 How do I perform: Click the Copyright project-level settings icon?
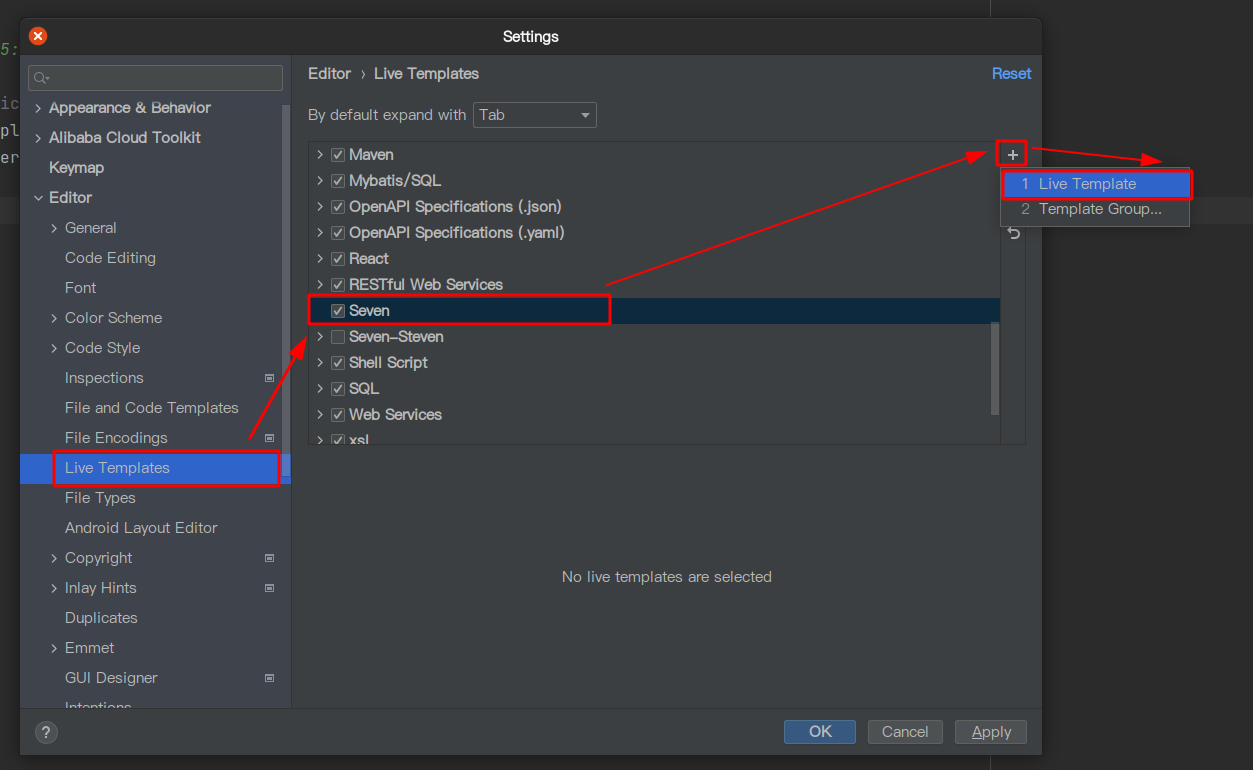[269, 558]
